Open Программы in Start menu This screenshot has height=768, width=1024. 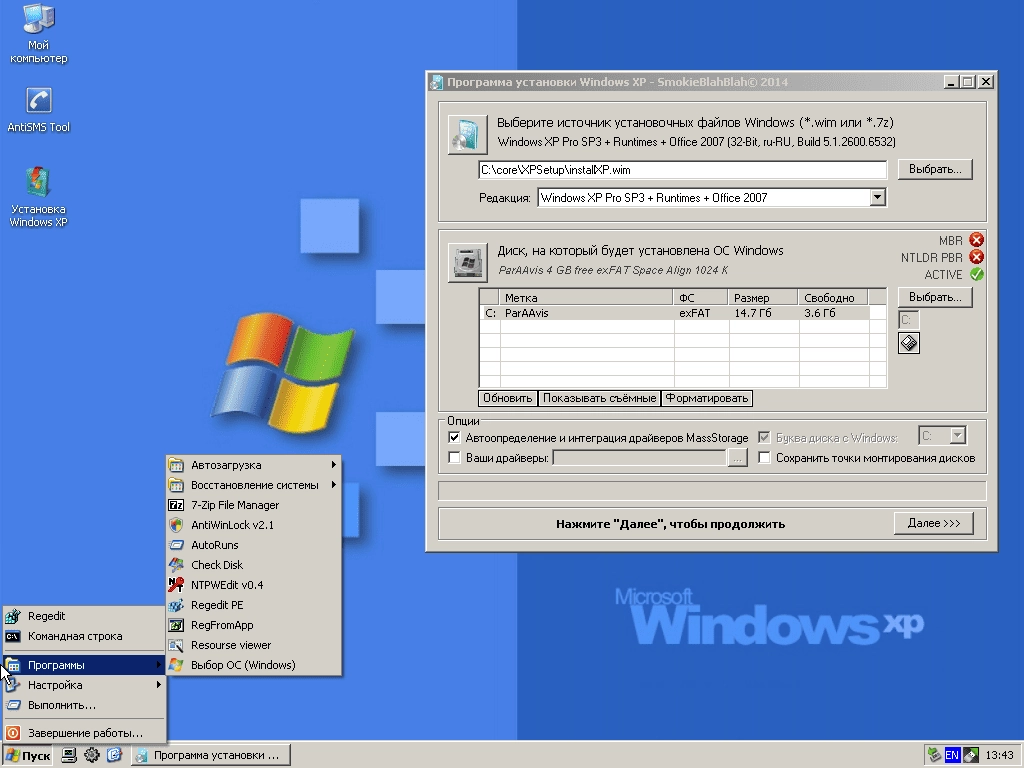(84, 665)
